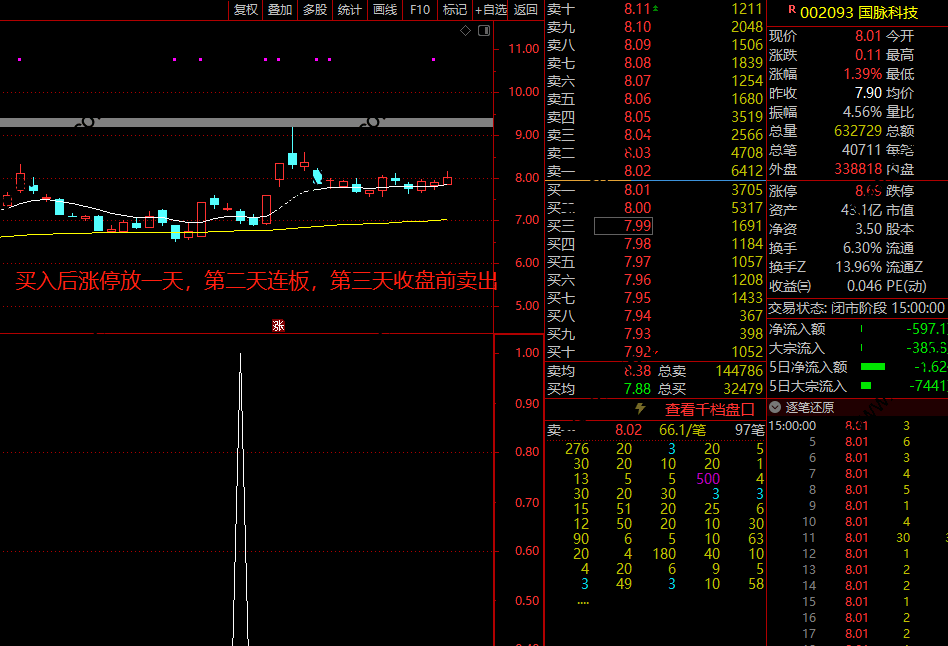Click the 97笔 order count label
The image size is (948, 646).
point(750,430)
